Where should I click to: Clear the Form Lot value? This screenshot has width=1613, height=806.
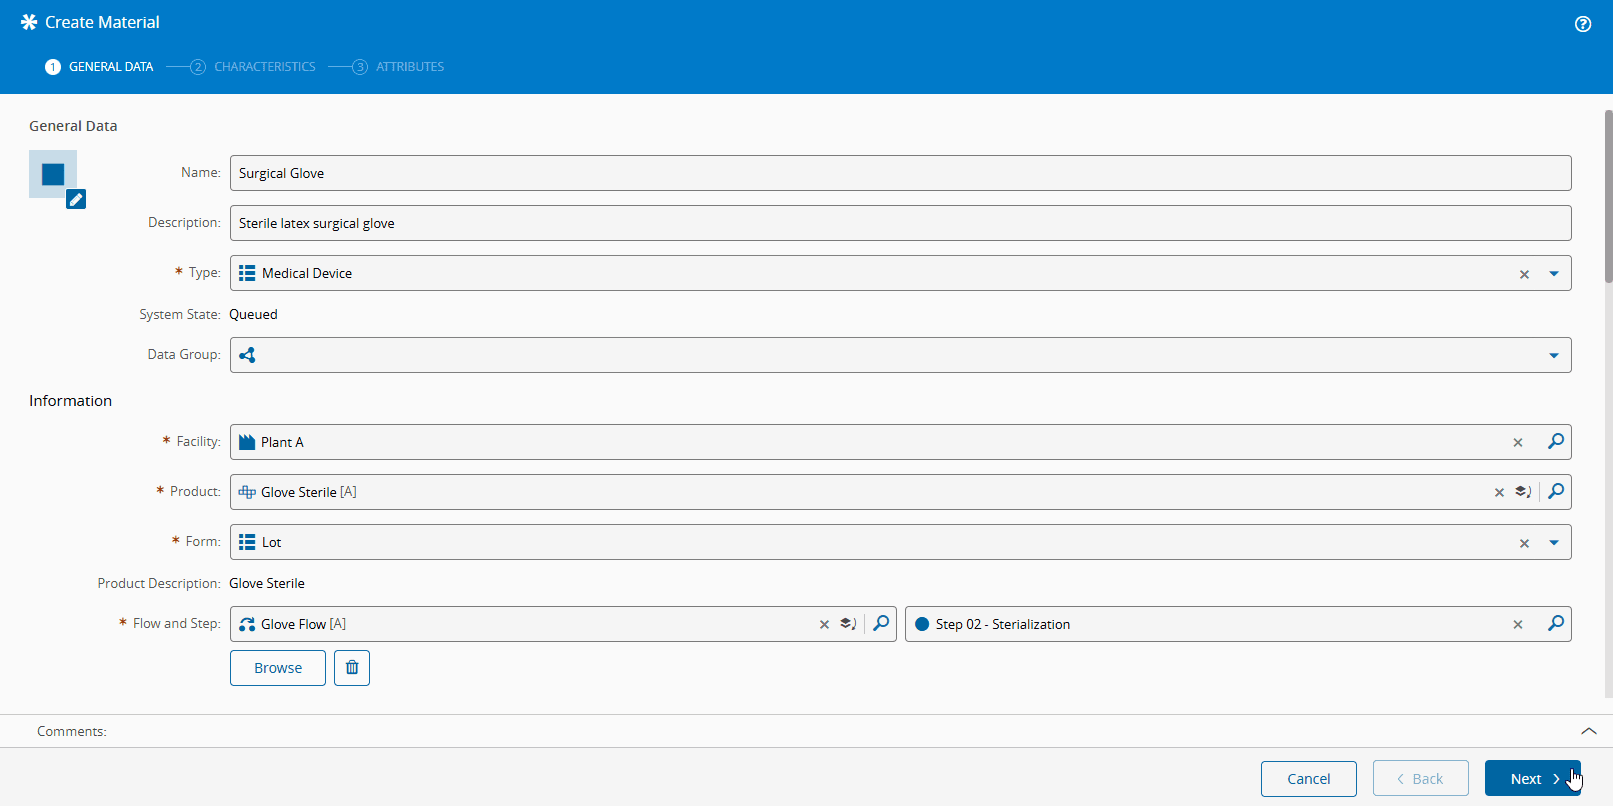[1524, 543]
